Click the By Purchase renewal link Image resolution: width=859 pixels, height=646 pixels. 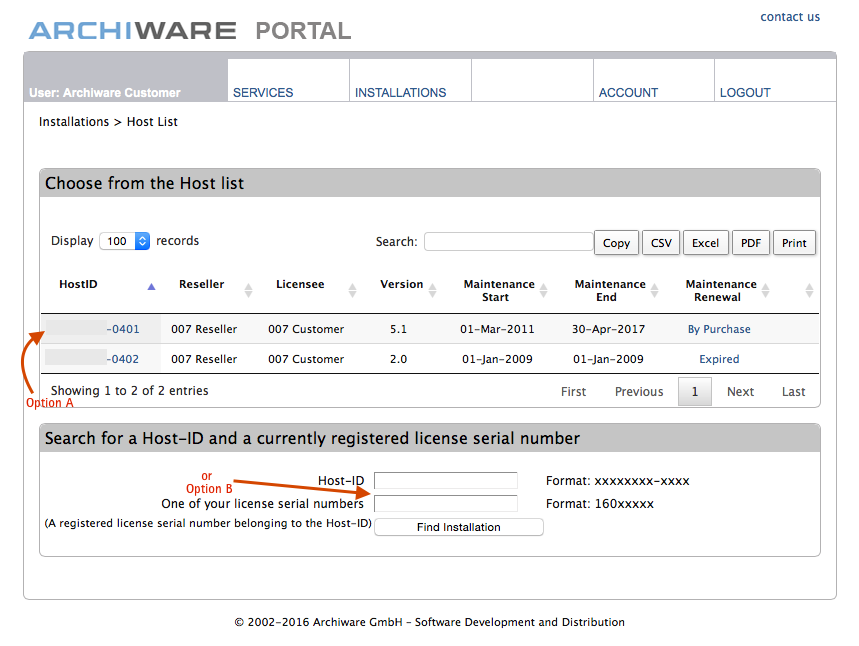pyautogui.click(x=718, y=329)
